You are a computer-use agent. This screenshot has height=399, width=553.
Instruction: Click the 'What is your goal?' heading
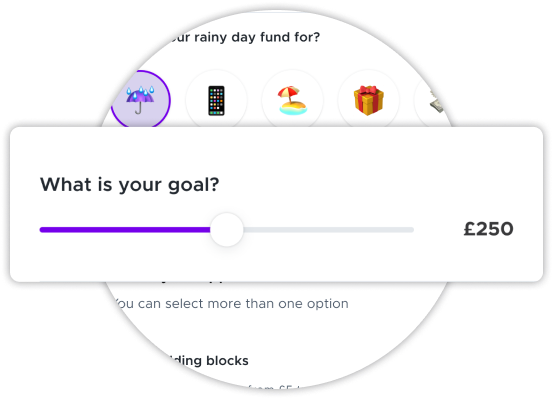[129, 185]
